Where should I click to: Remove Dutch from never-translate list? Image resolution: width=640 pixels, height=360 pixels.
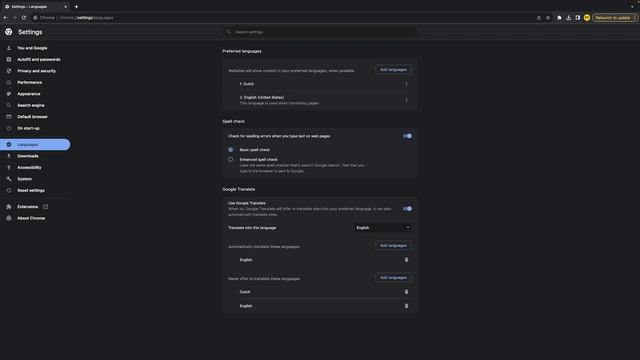tap(406, 292)
